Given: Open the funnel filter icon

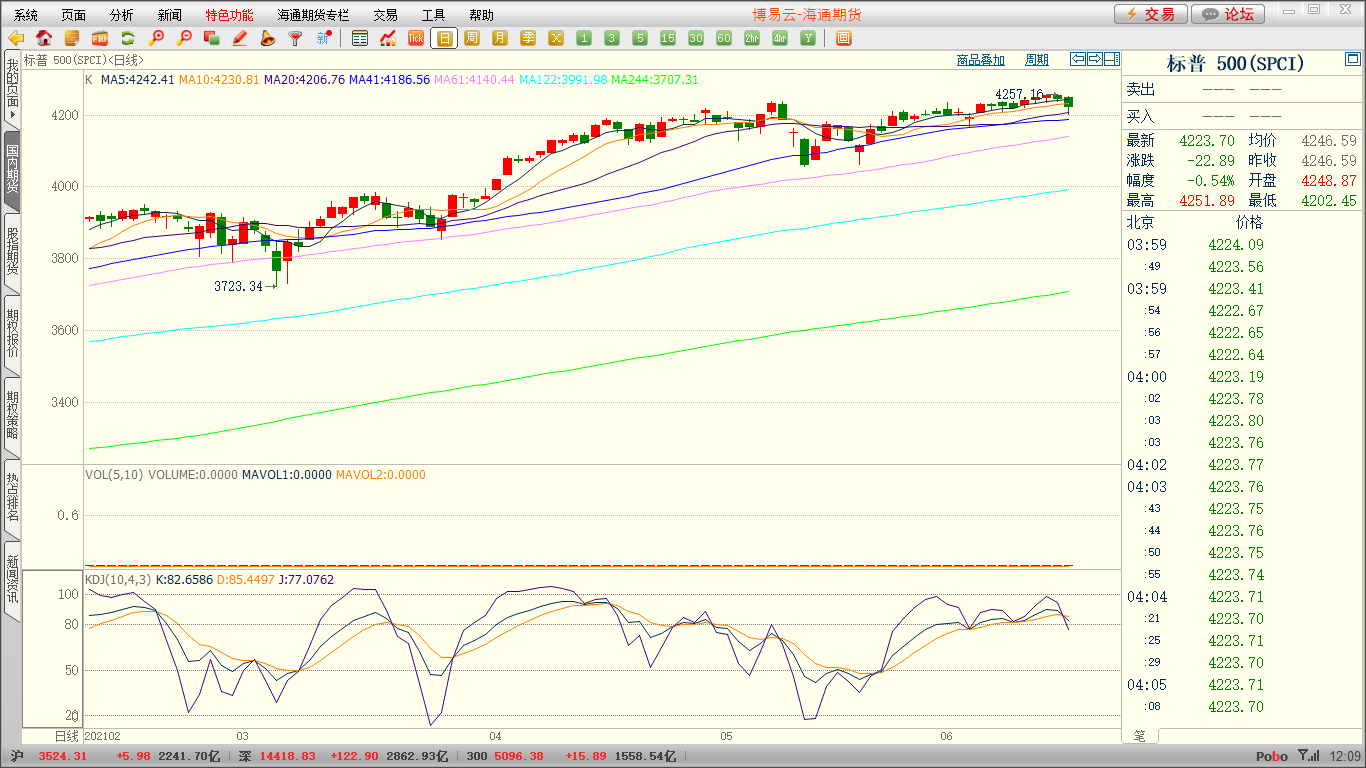Looking at the screenshot, I should point(295,39).
